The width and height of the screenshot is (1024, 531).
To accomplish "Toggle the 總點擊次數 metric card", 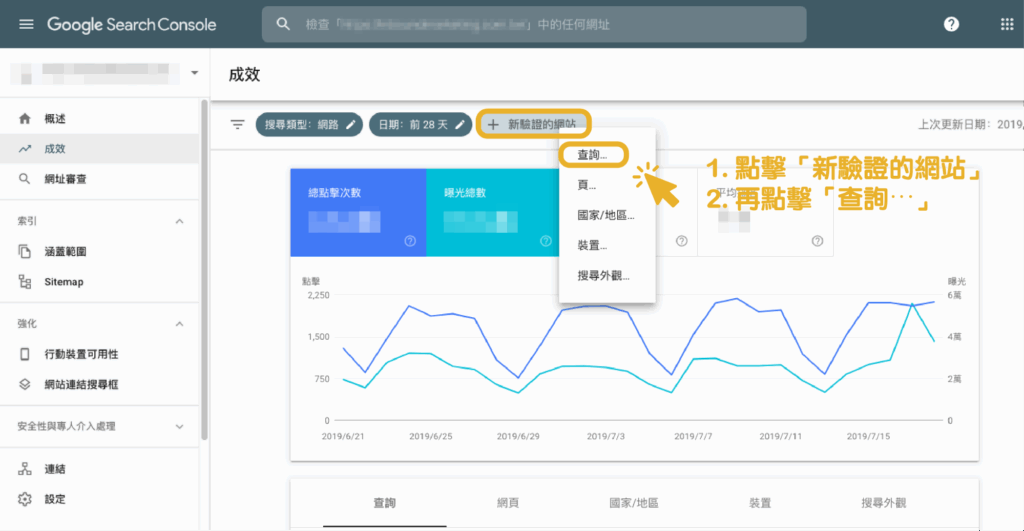I will pyautogui.click(x=359, y=212).
